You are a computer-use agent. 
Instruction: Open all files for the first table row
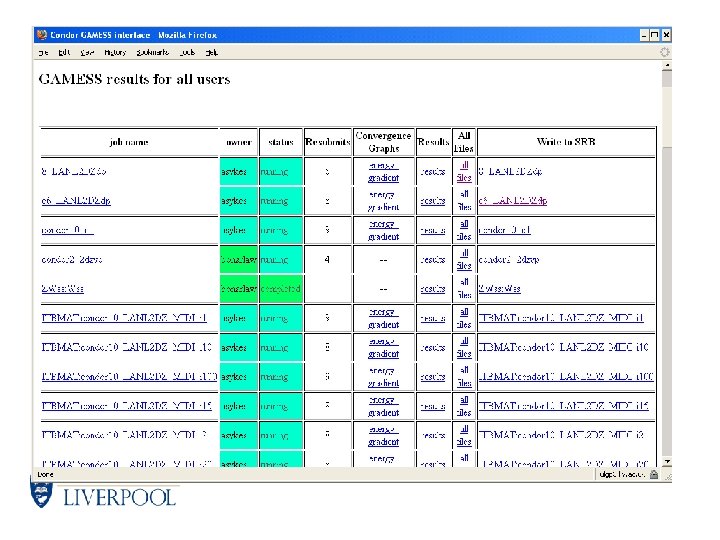[x=464, y=171]
